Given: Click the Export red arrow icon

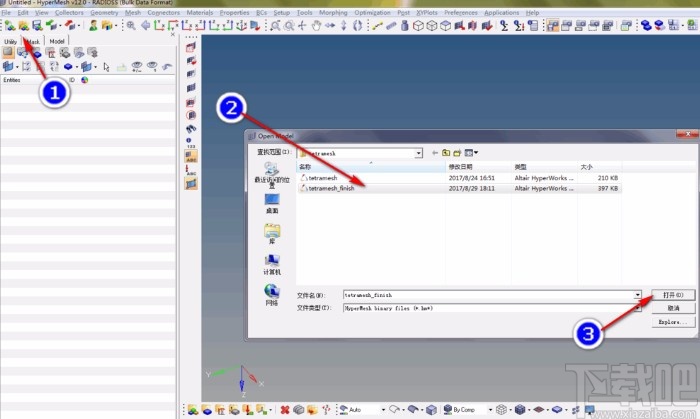Looking at the screenshot, I should (70, 25).
